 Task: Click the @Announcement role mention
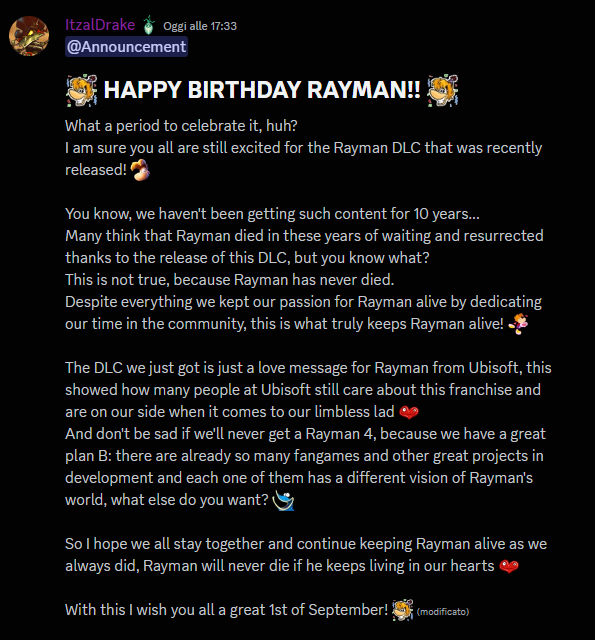pyautogui.click(x=127, y=47)
